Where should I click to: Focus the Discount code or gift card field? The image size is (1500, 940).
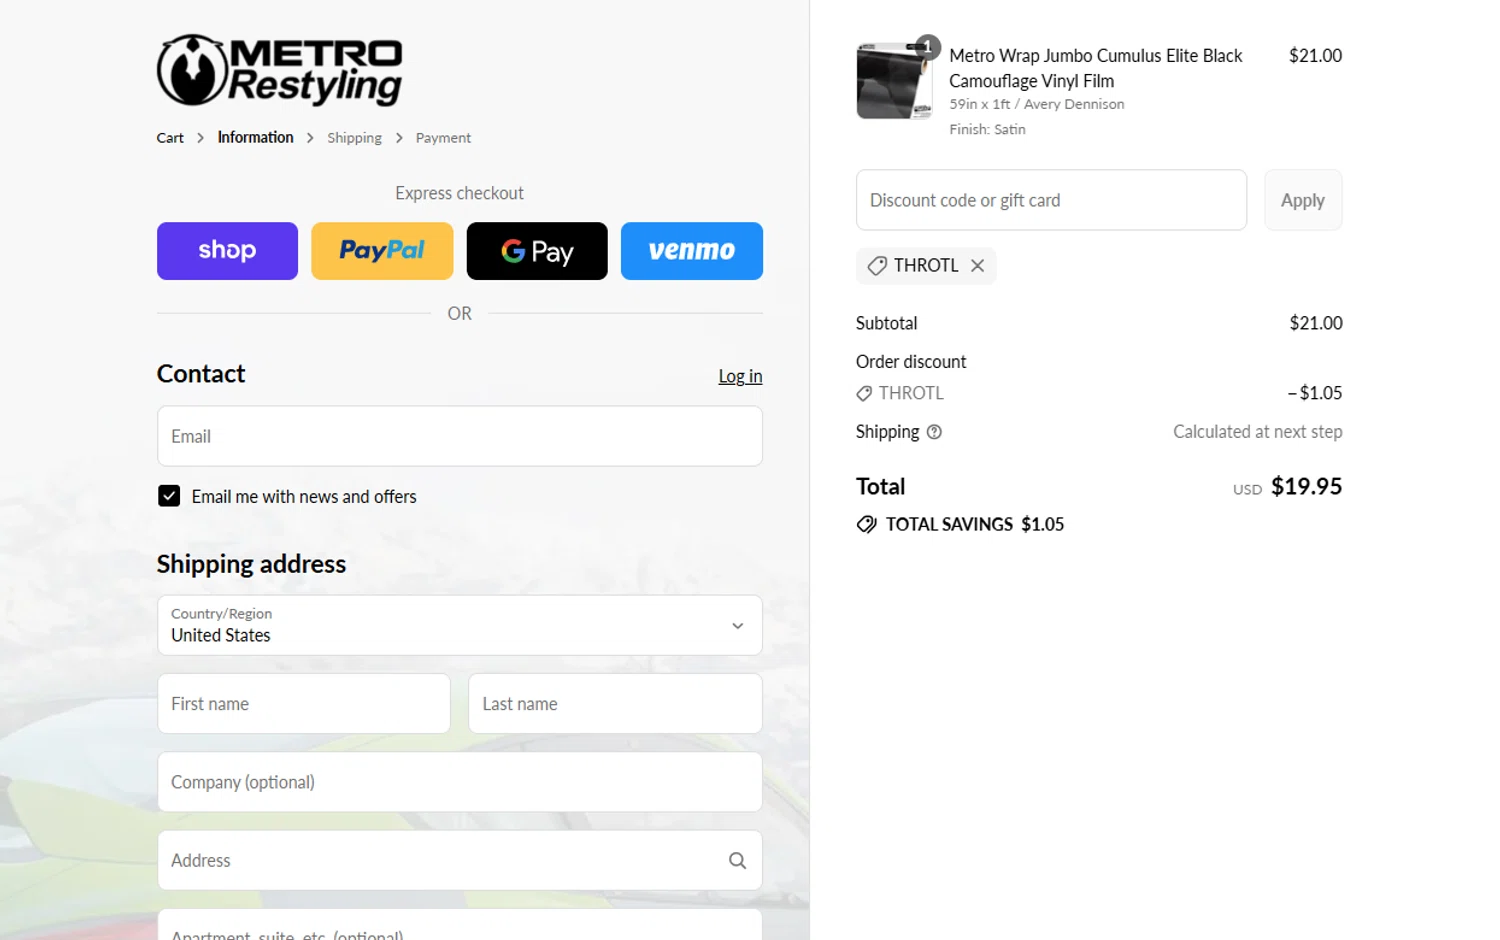click(x=1051, y=200)
